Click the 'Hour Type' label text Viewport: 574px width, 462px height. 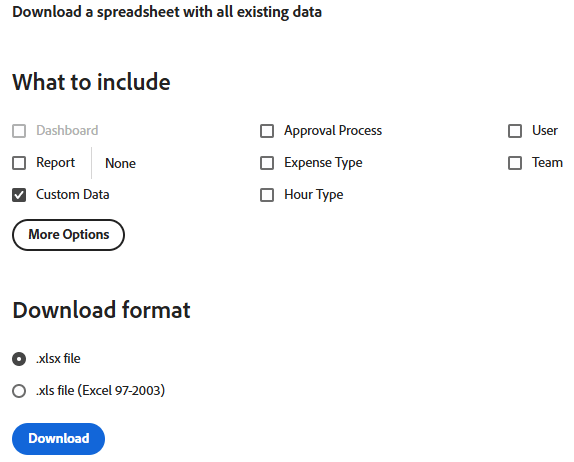(x=314, y=195)
